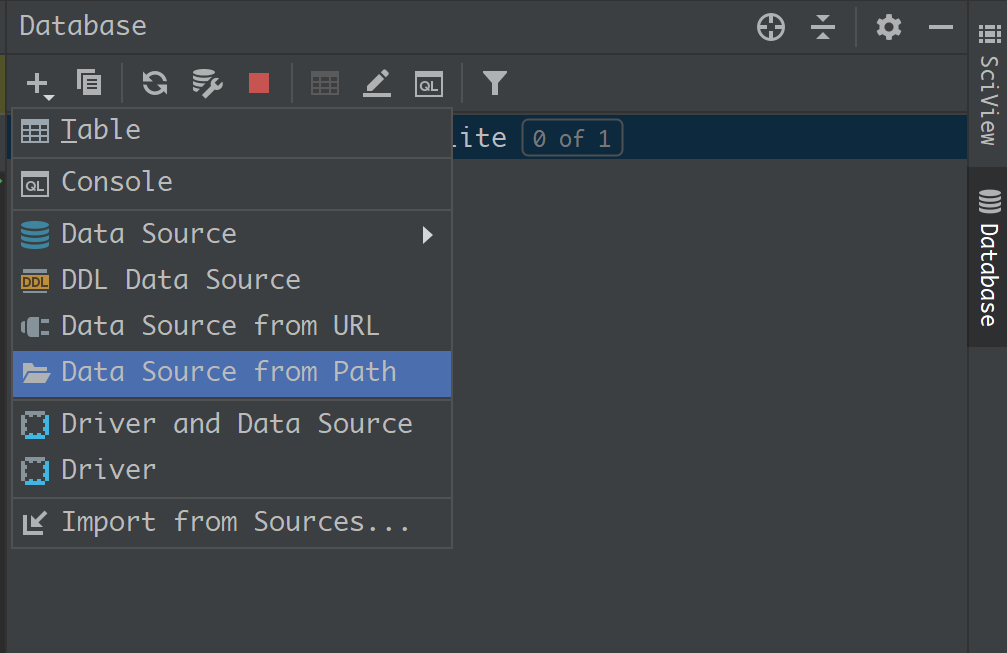Click the duplicate data source icon
The image size is (1007, 653).
pos(89,83)
